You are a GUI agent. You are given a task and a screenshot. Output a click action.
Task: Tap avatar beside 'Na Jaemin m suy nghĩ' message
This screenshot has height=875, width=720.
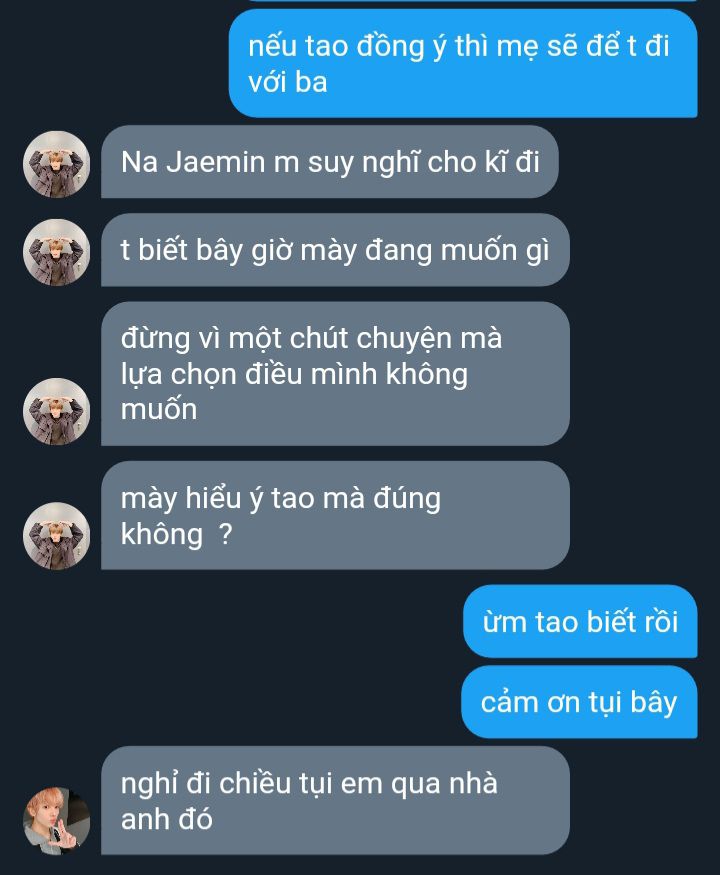(x=56, y=165)
